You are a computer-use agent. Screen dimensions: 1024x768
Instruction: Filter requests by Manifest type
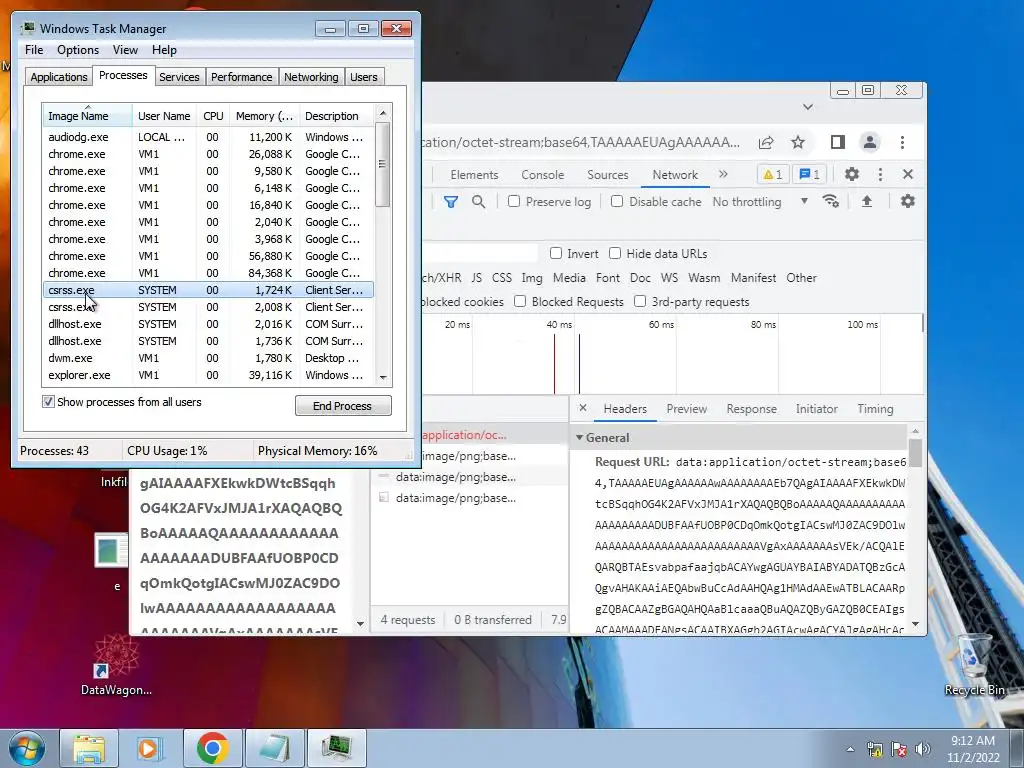tap(754, 278)
